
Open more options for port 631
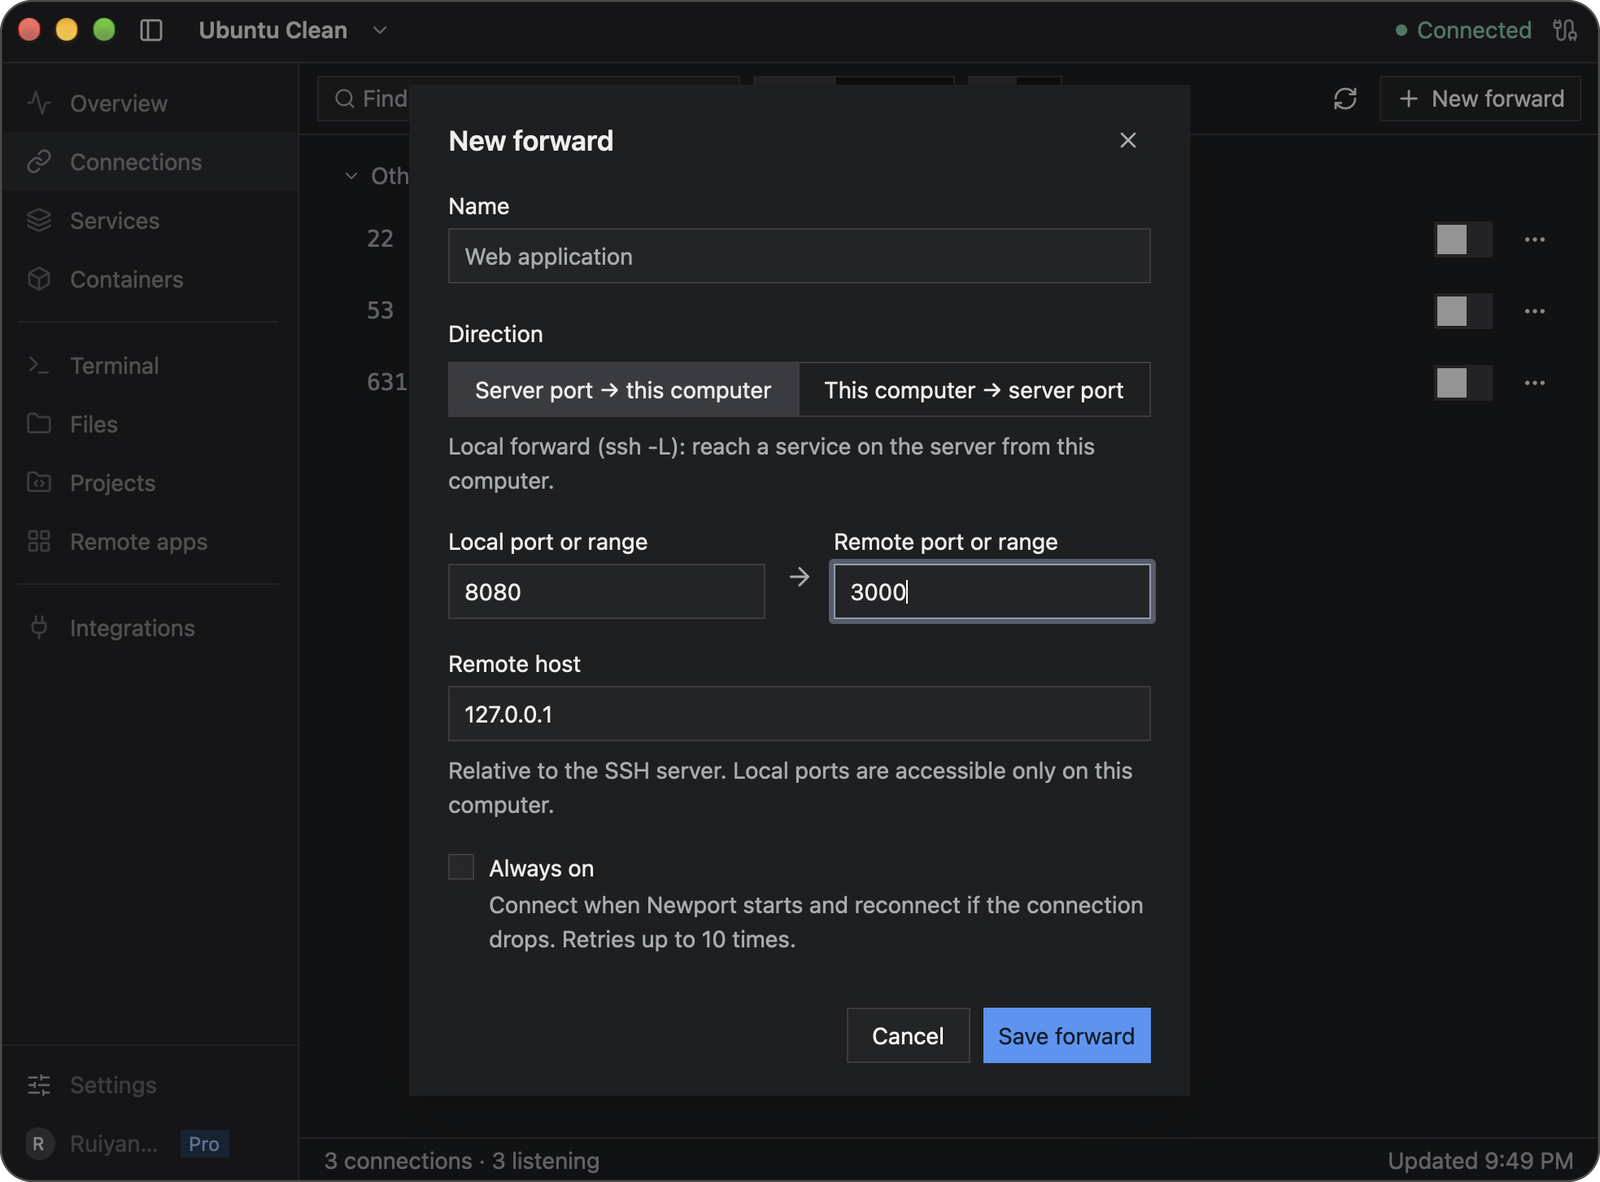point(1535,383)
